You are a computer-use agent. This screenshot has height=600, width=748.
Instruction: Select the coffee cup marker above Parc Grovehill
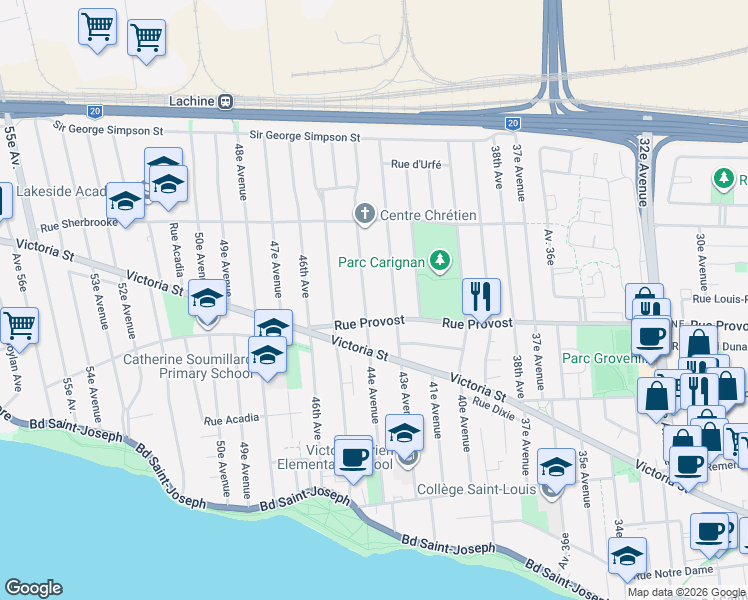(651, 339)
